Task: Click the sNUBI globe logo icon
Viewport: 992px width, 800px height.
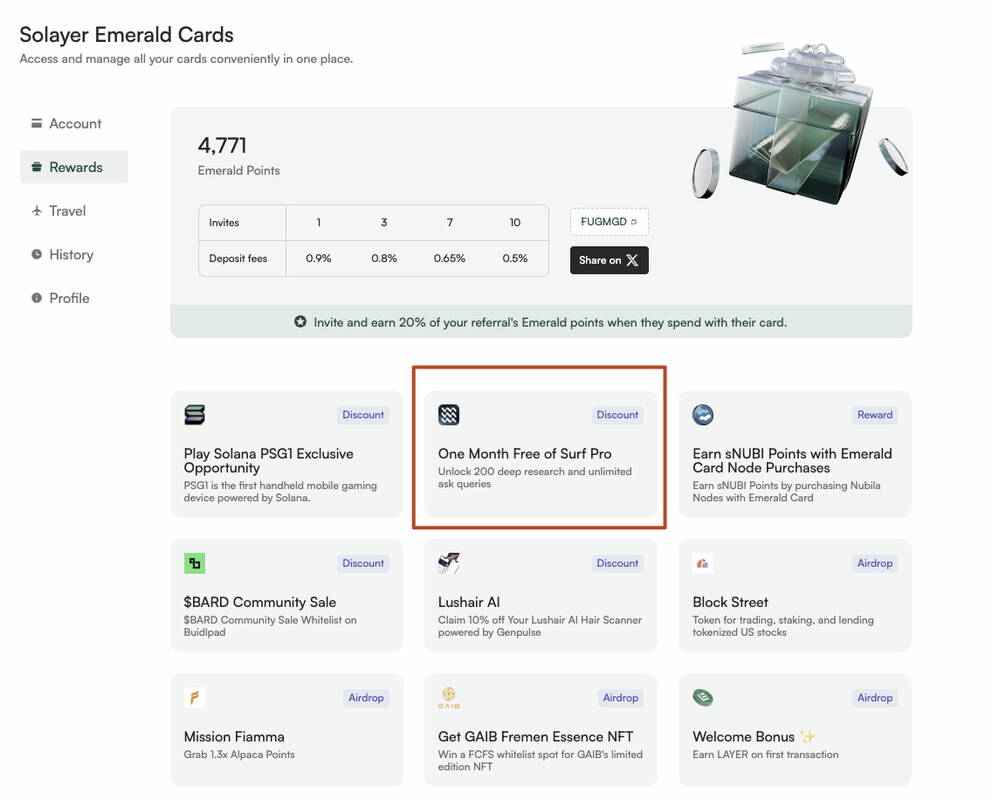Action: (703, 415)
